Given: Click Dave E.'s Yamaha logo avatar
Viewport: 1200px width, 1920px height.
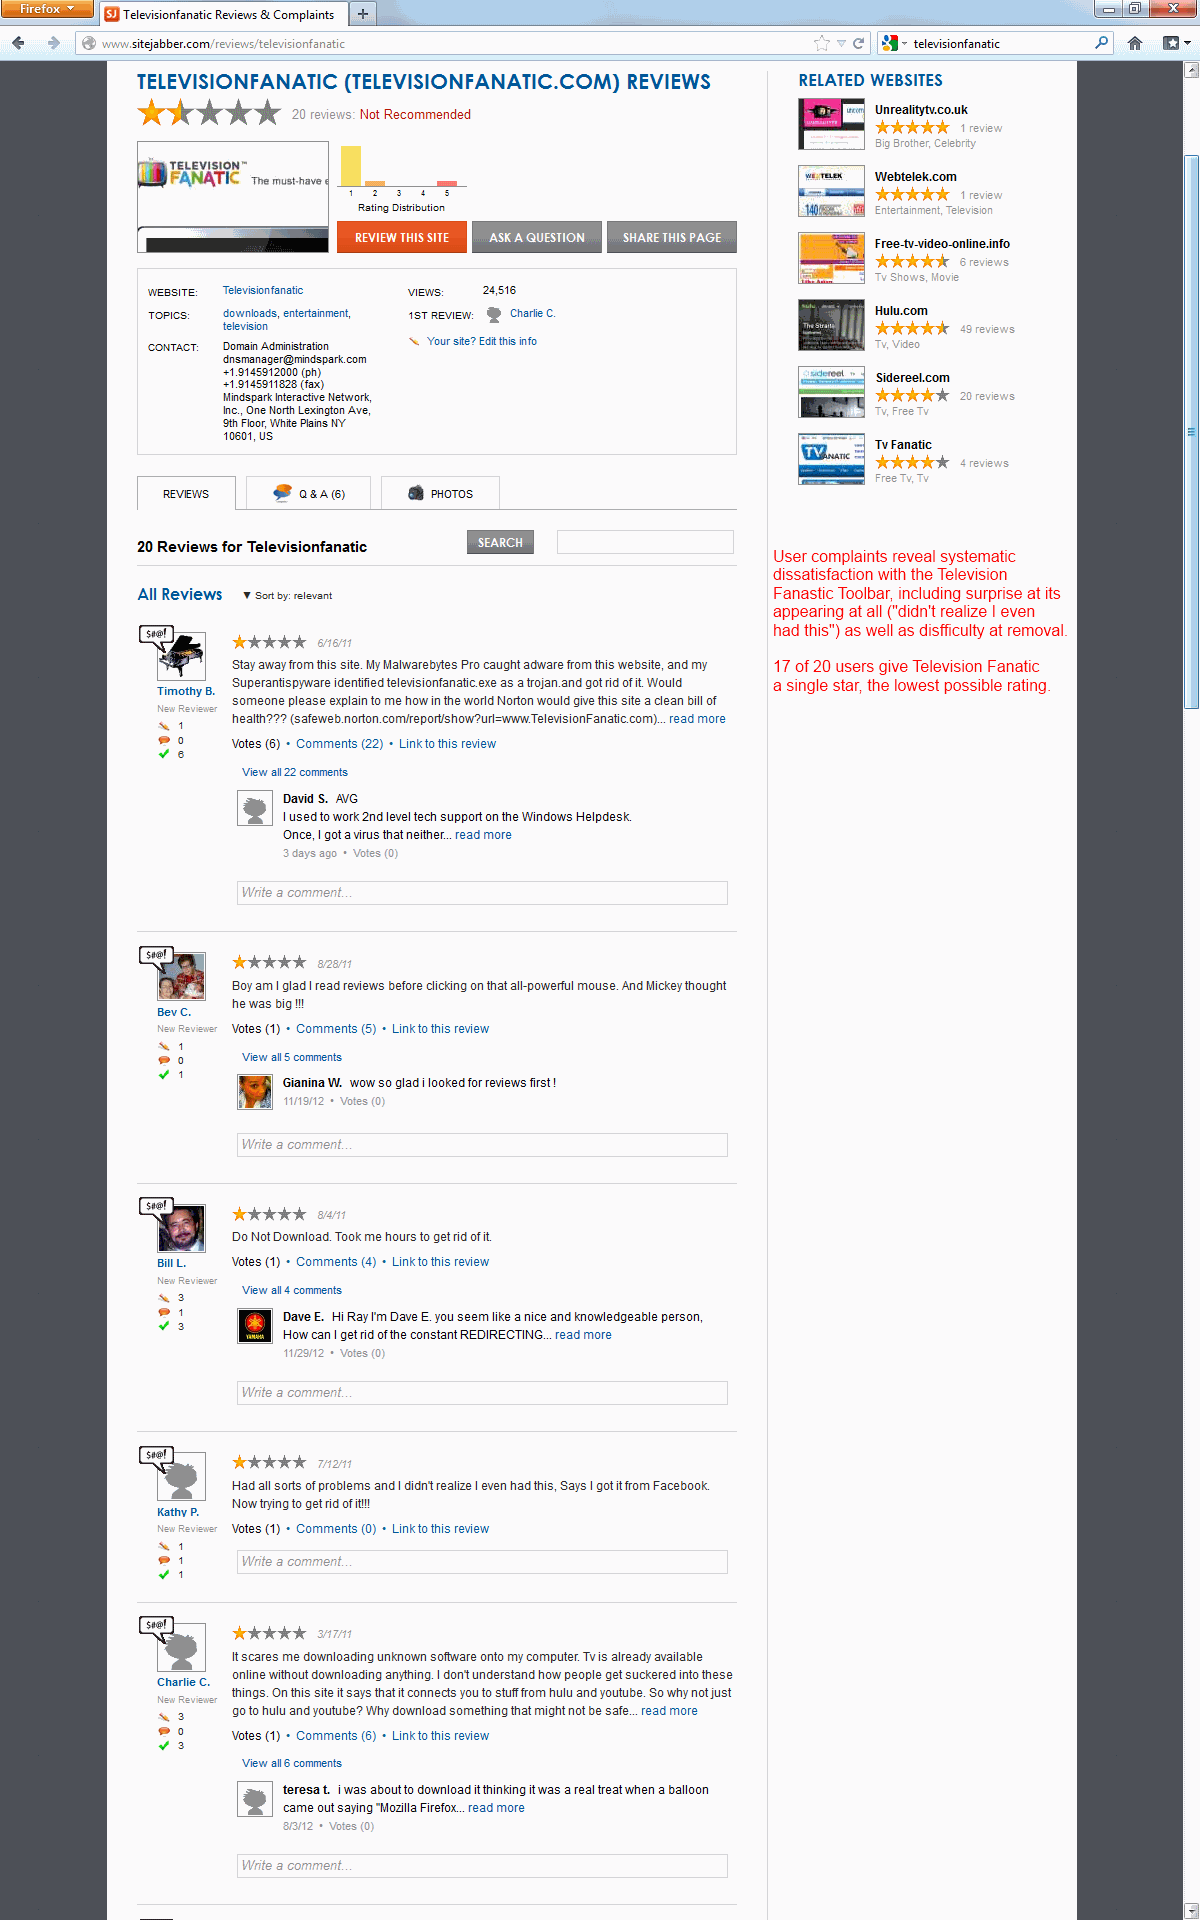Looking at the screenshot, I should coord(255,1326).
